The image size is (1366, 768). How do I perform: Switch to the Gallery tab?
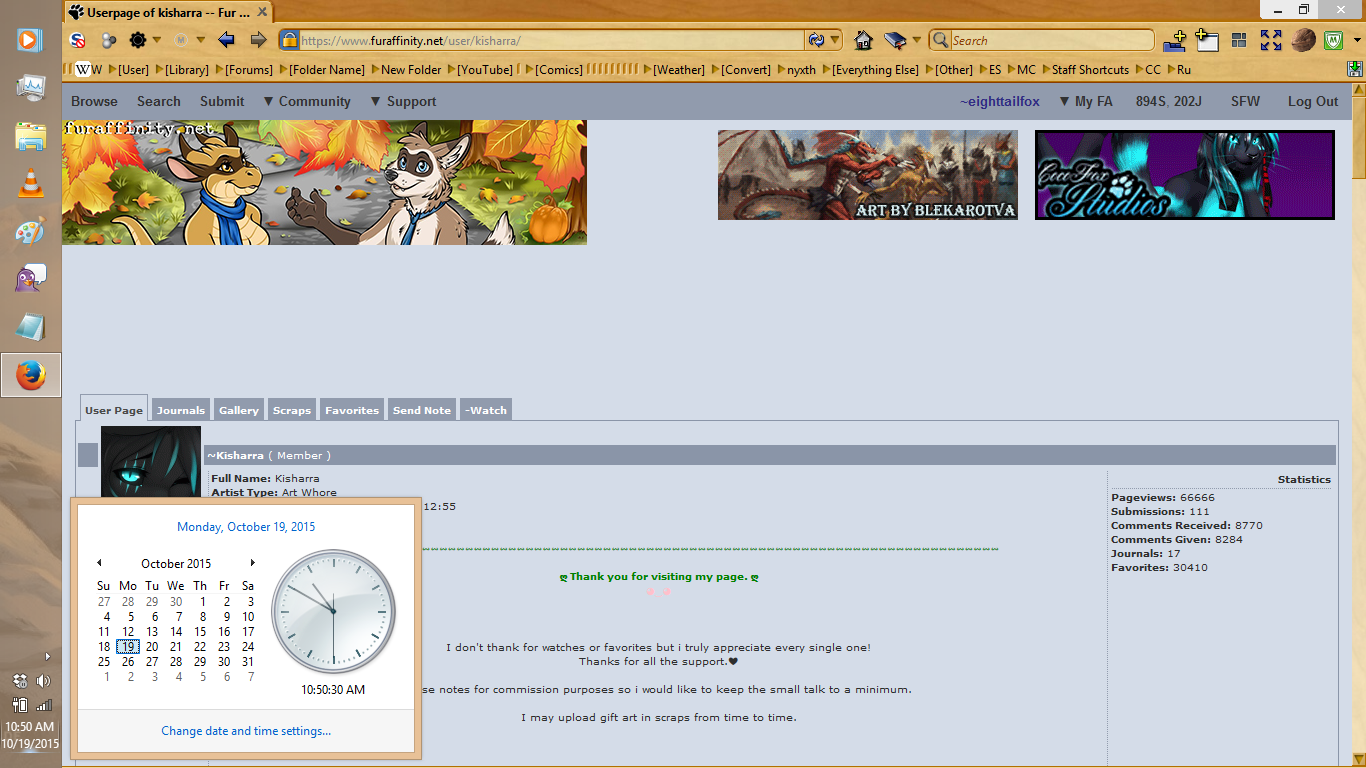point(239,410)
